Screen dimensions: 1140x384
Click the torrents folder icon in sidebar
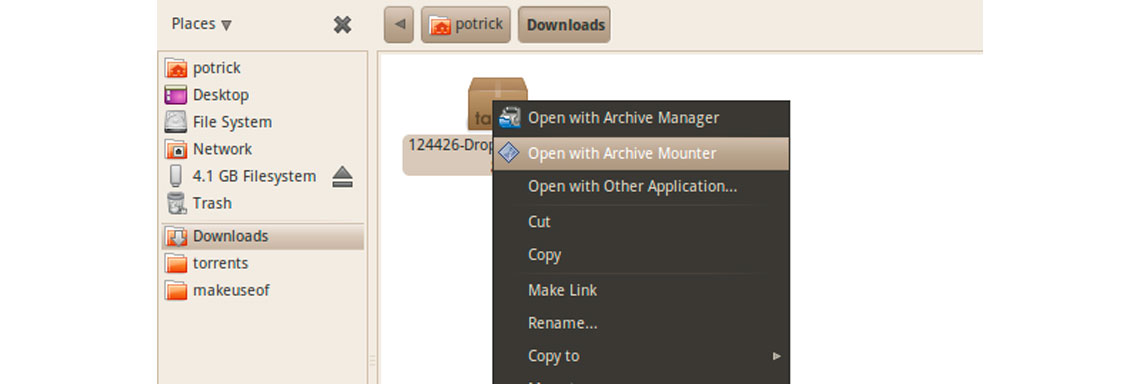click(176, 263)
